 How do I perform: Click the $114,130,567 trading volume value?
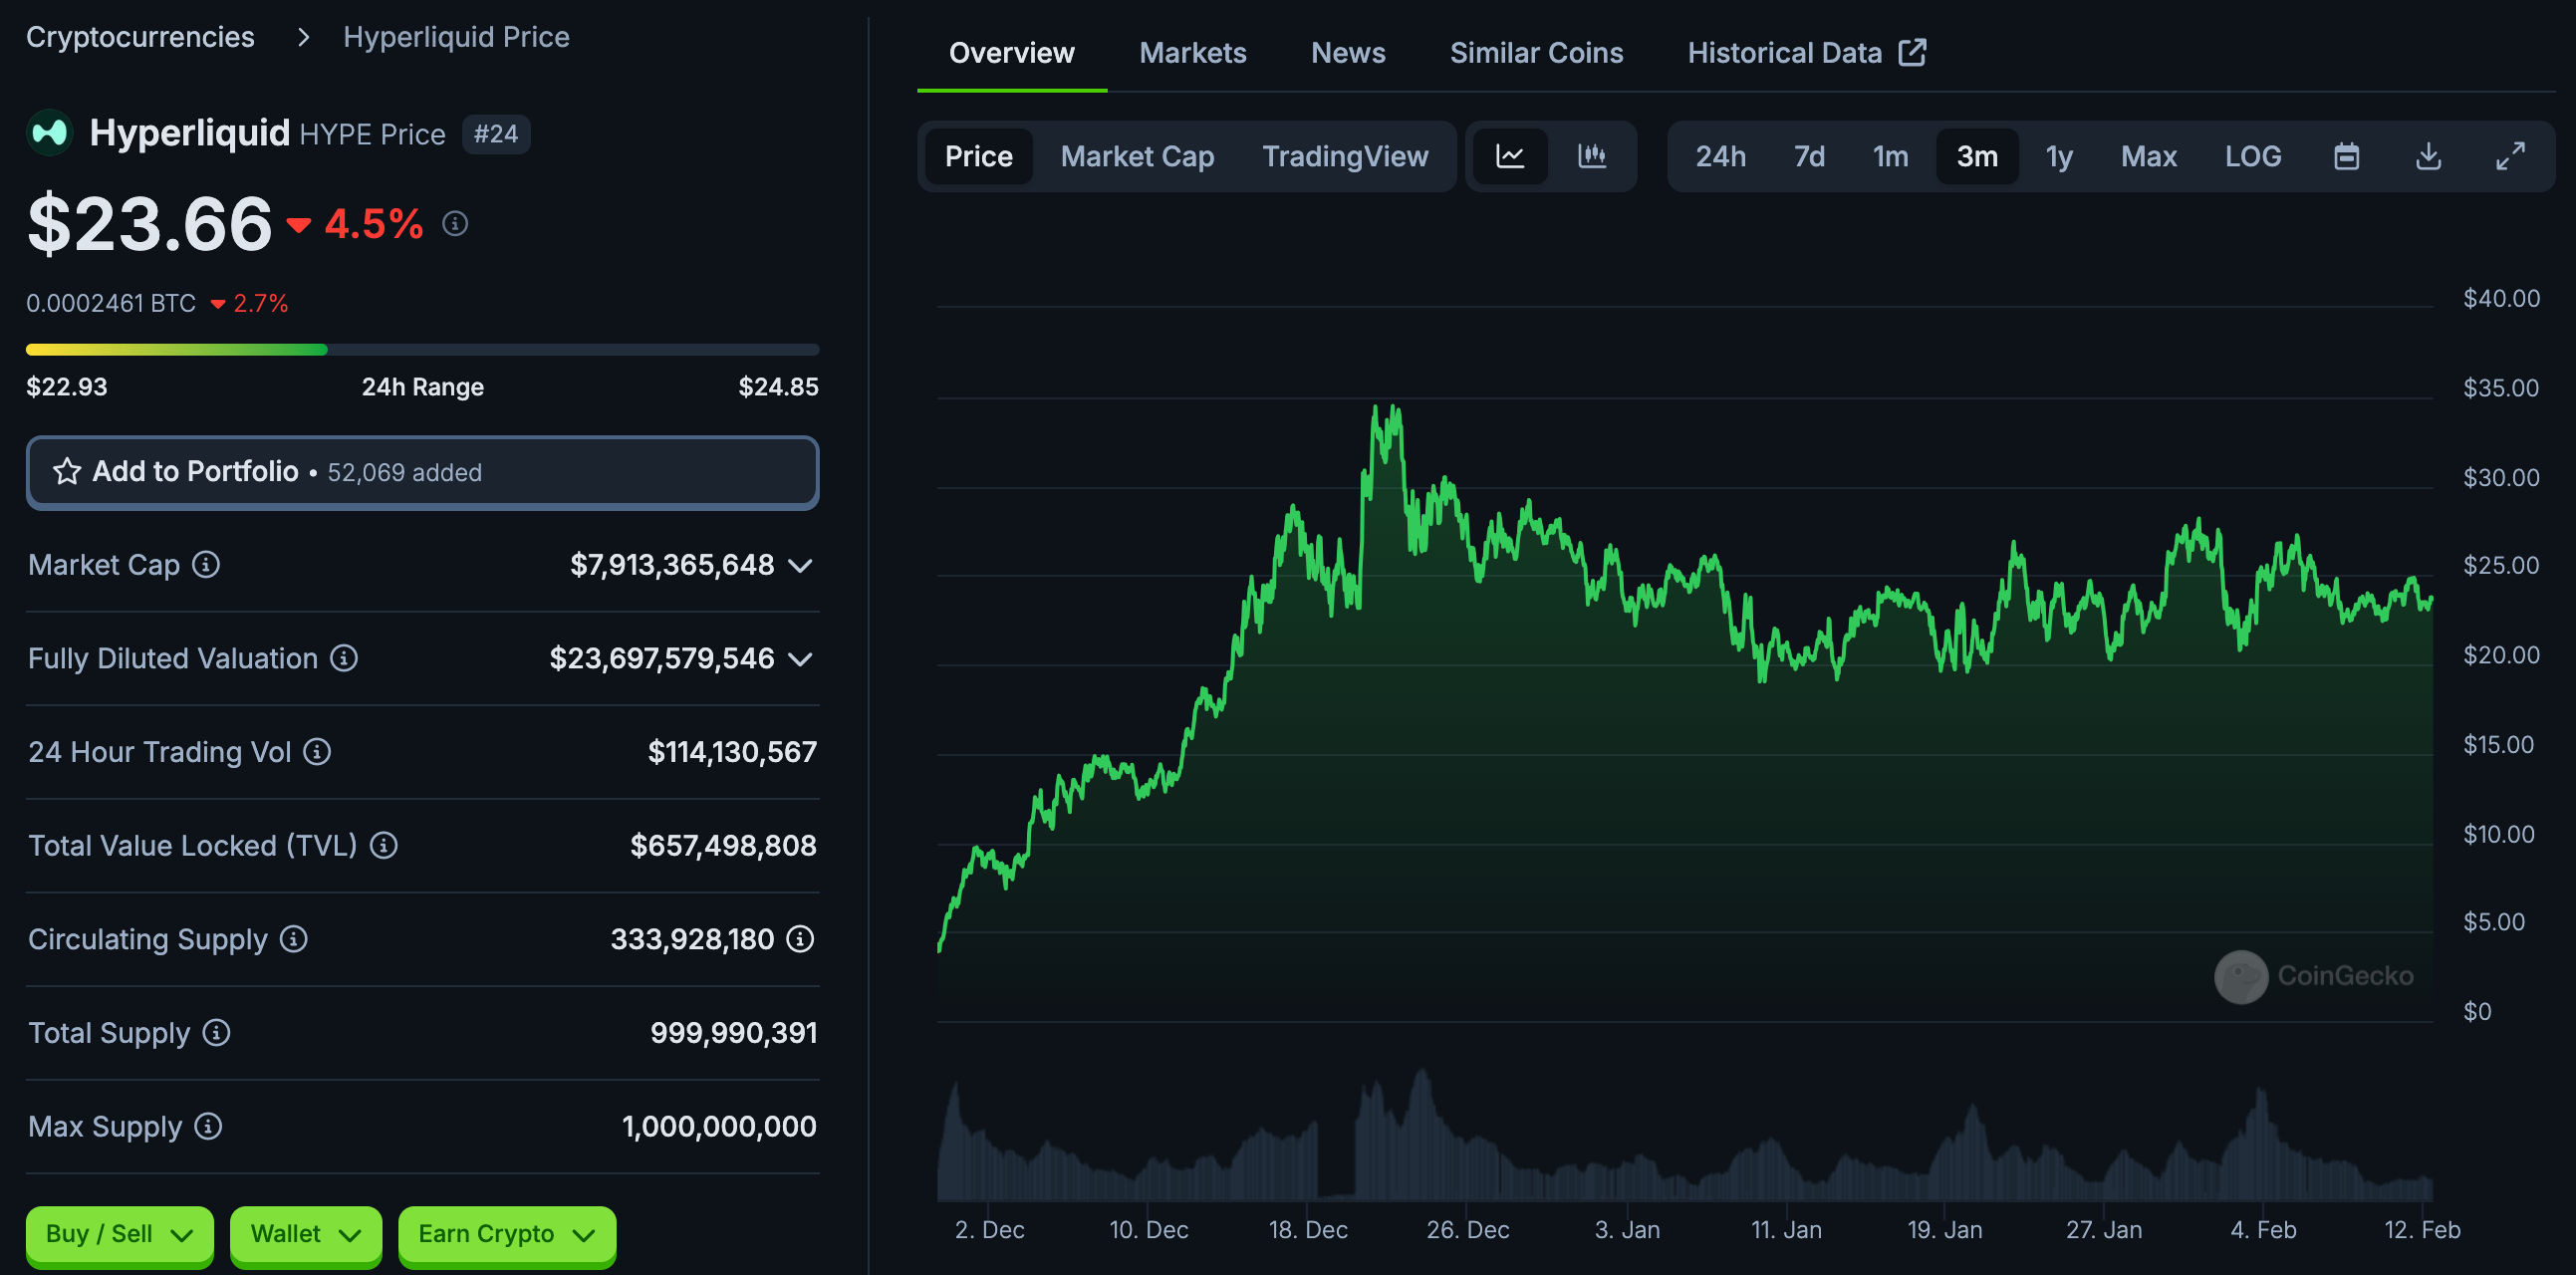(x=732, y=752)
